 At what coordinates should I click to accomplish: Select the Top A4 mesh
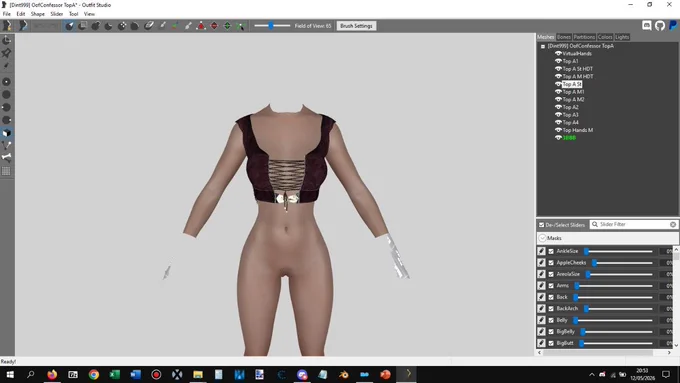(570, 122)
